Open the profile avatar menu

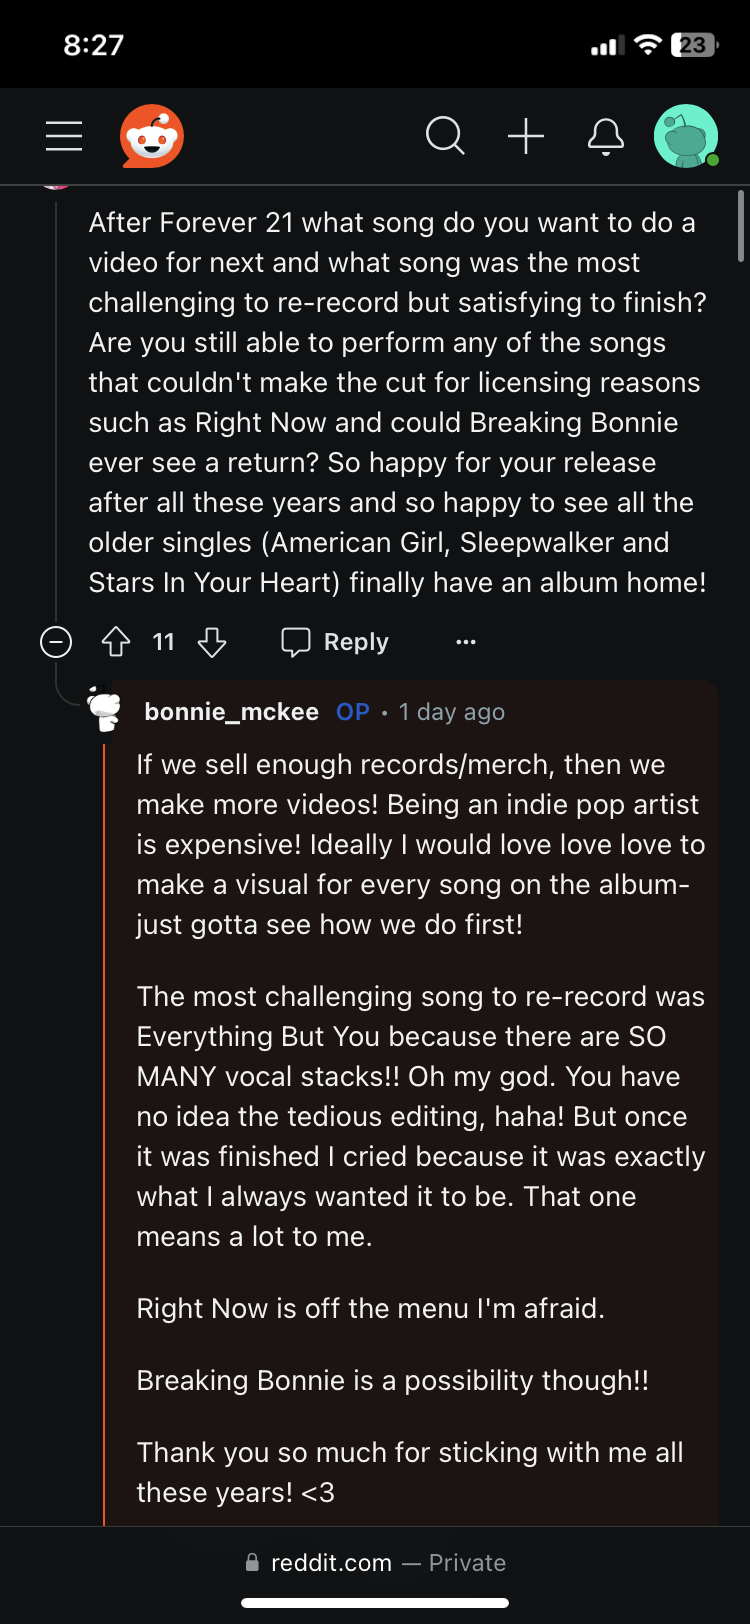pos(686,136)
